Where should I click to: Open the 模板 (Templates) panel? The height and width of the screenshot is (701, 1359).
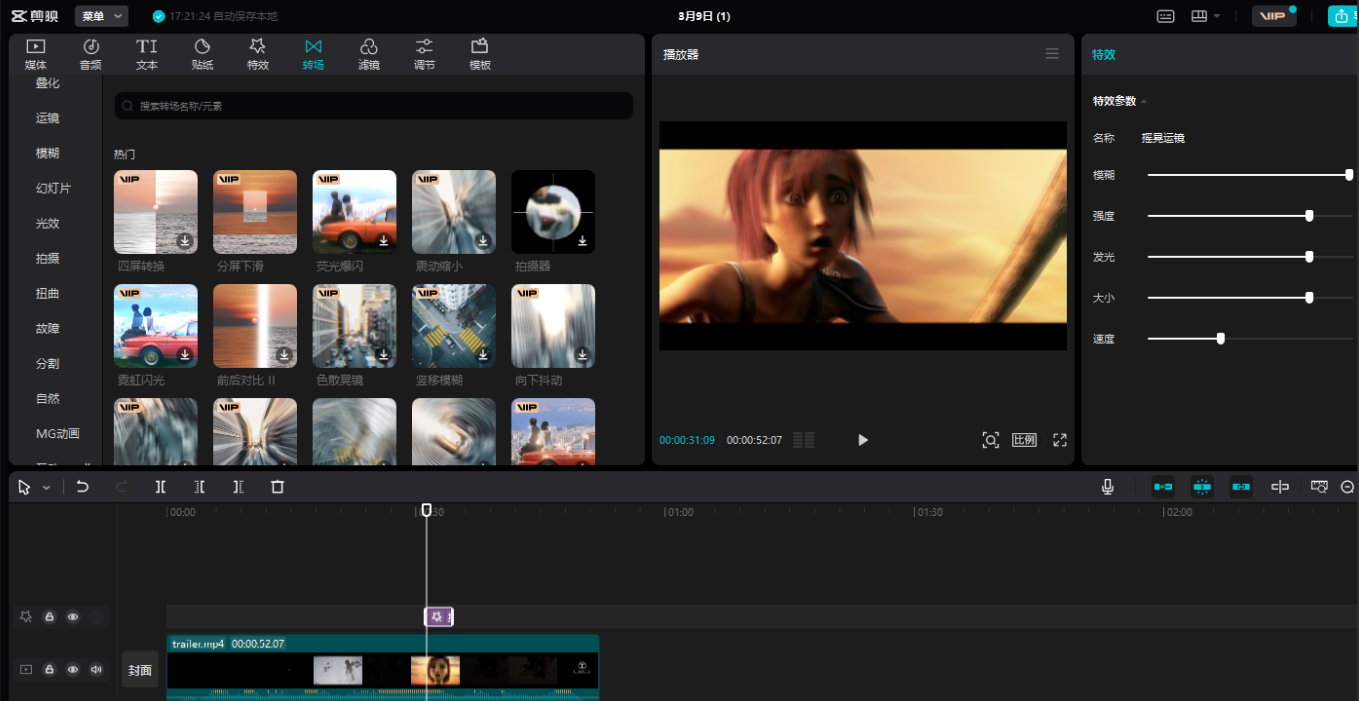tap(480, 54)
